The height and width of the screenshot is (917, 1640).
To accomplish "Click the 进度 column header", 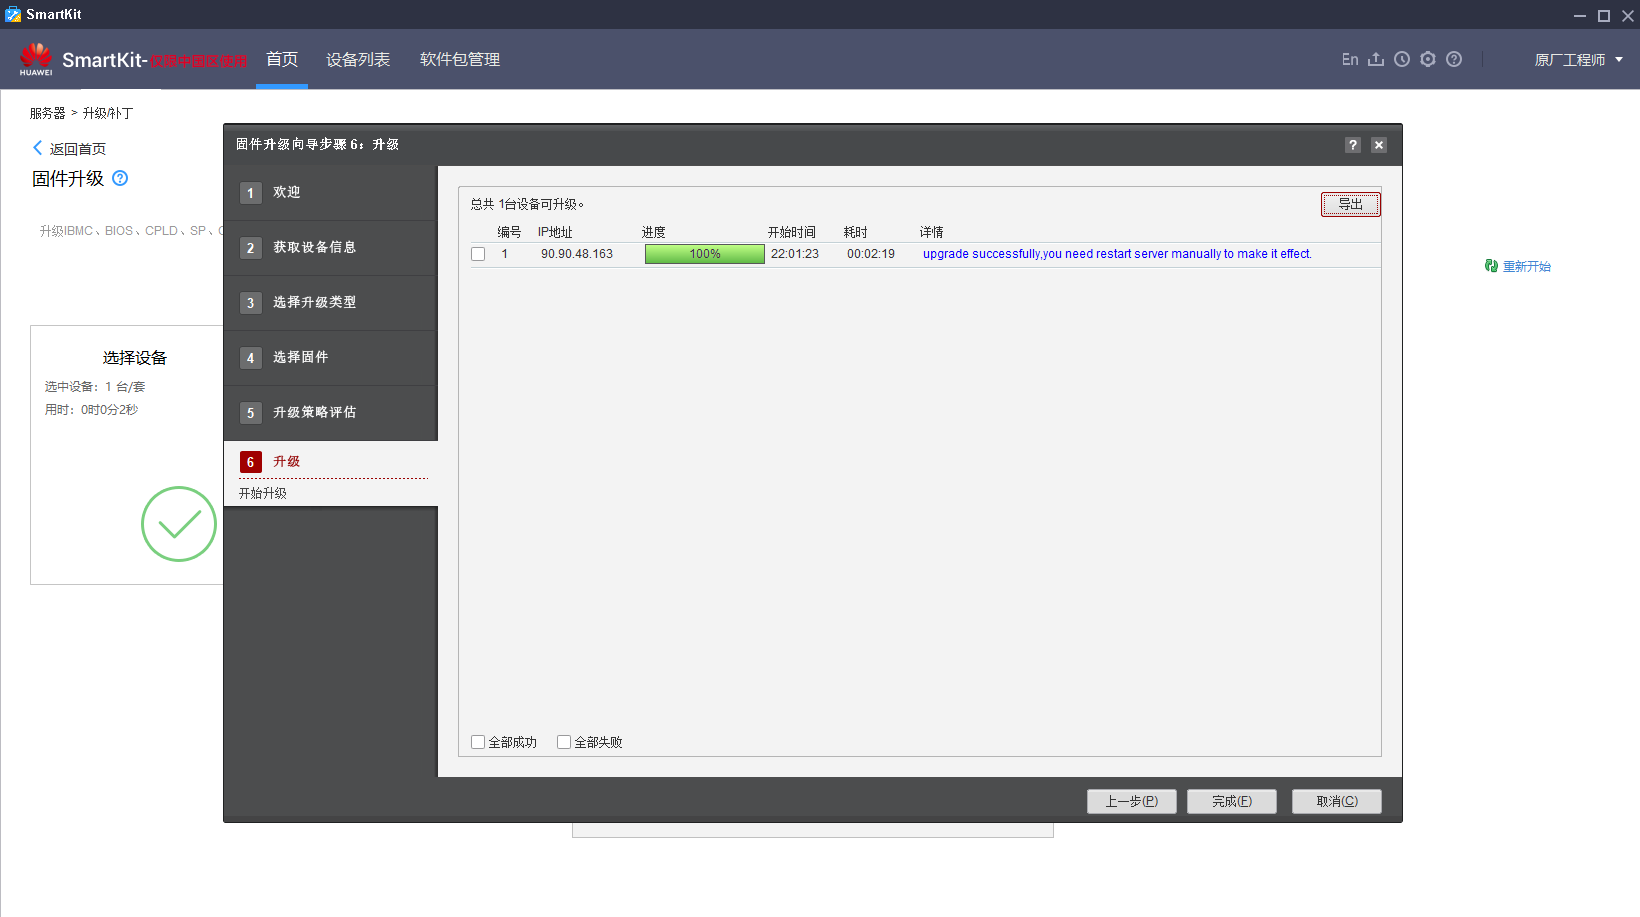I will click(x=654, y=232).
